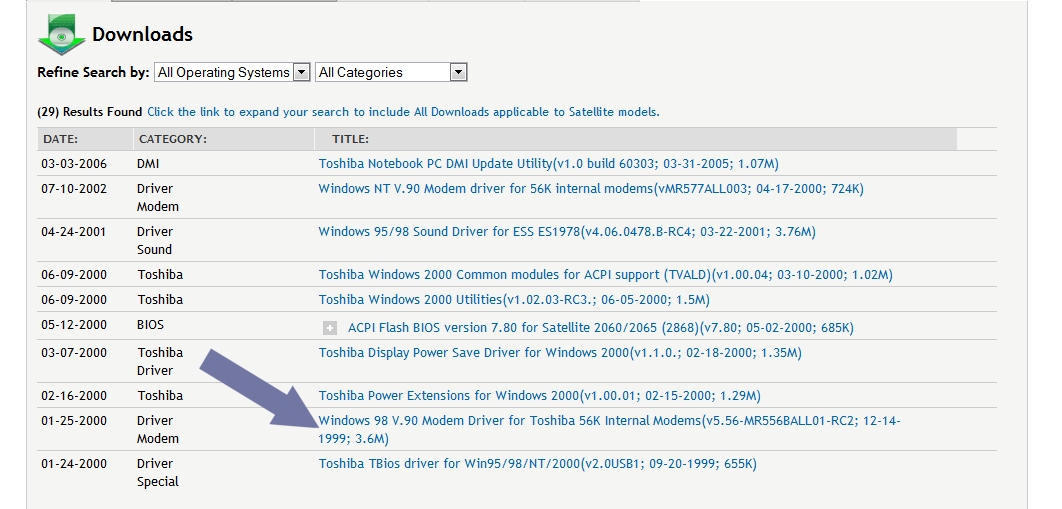Click the DATE column header
Image resolution: width=1062 pixels, height=509 pixels.
point(60,139)
